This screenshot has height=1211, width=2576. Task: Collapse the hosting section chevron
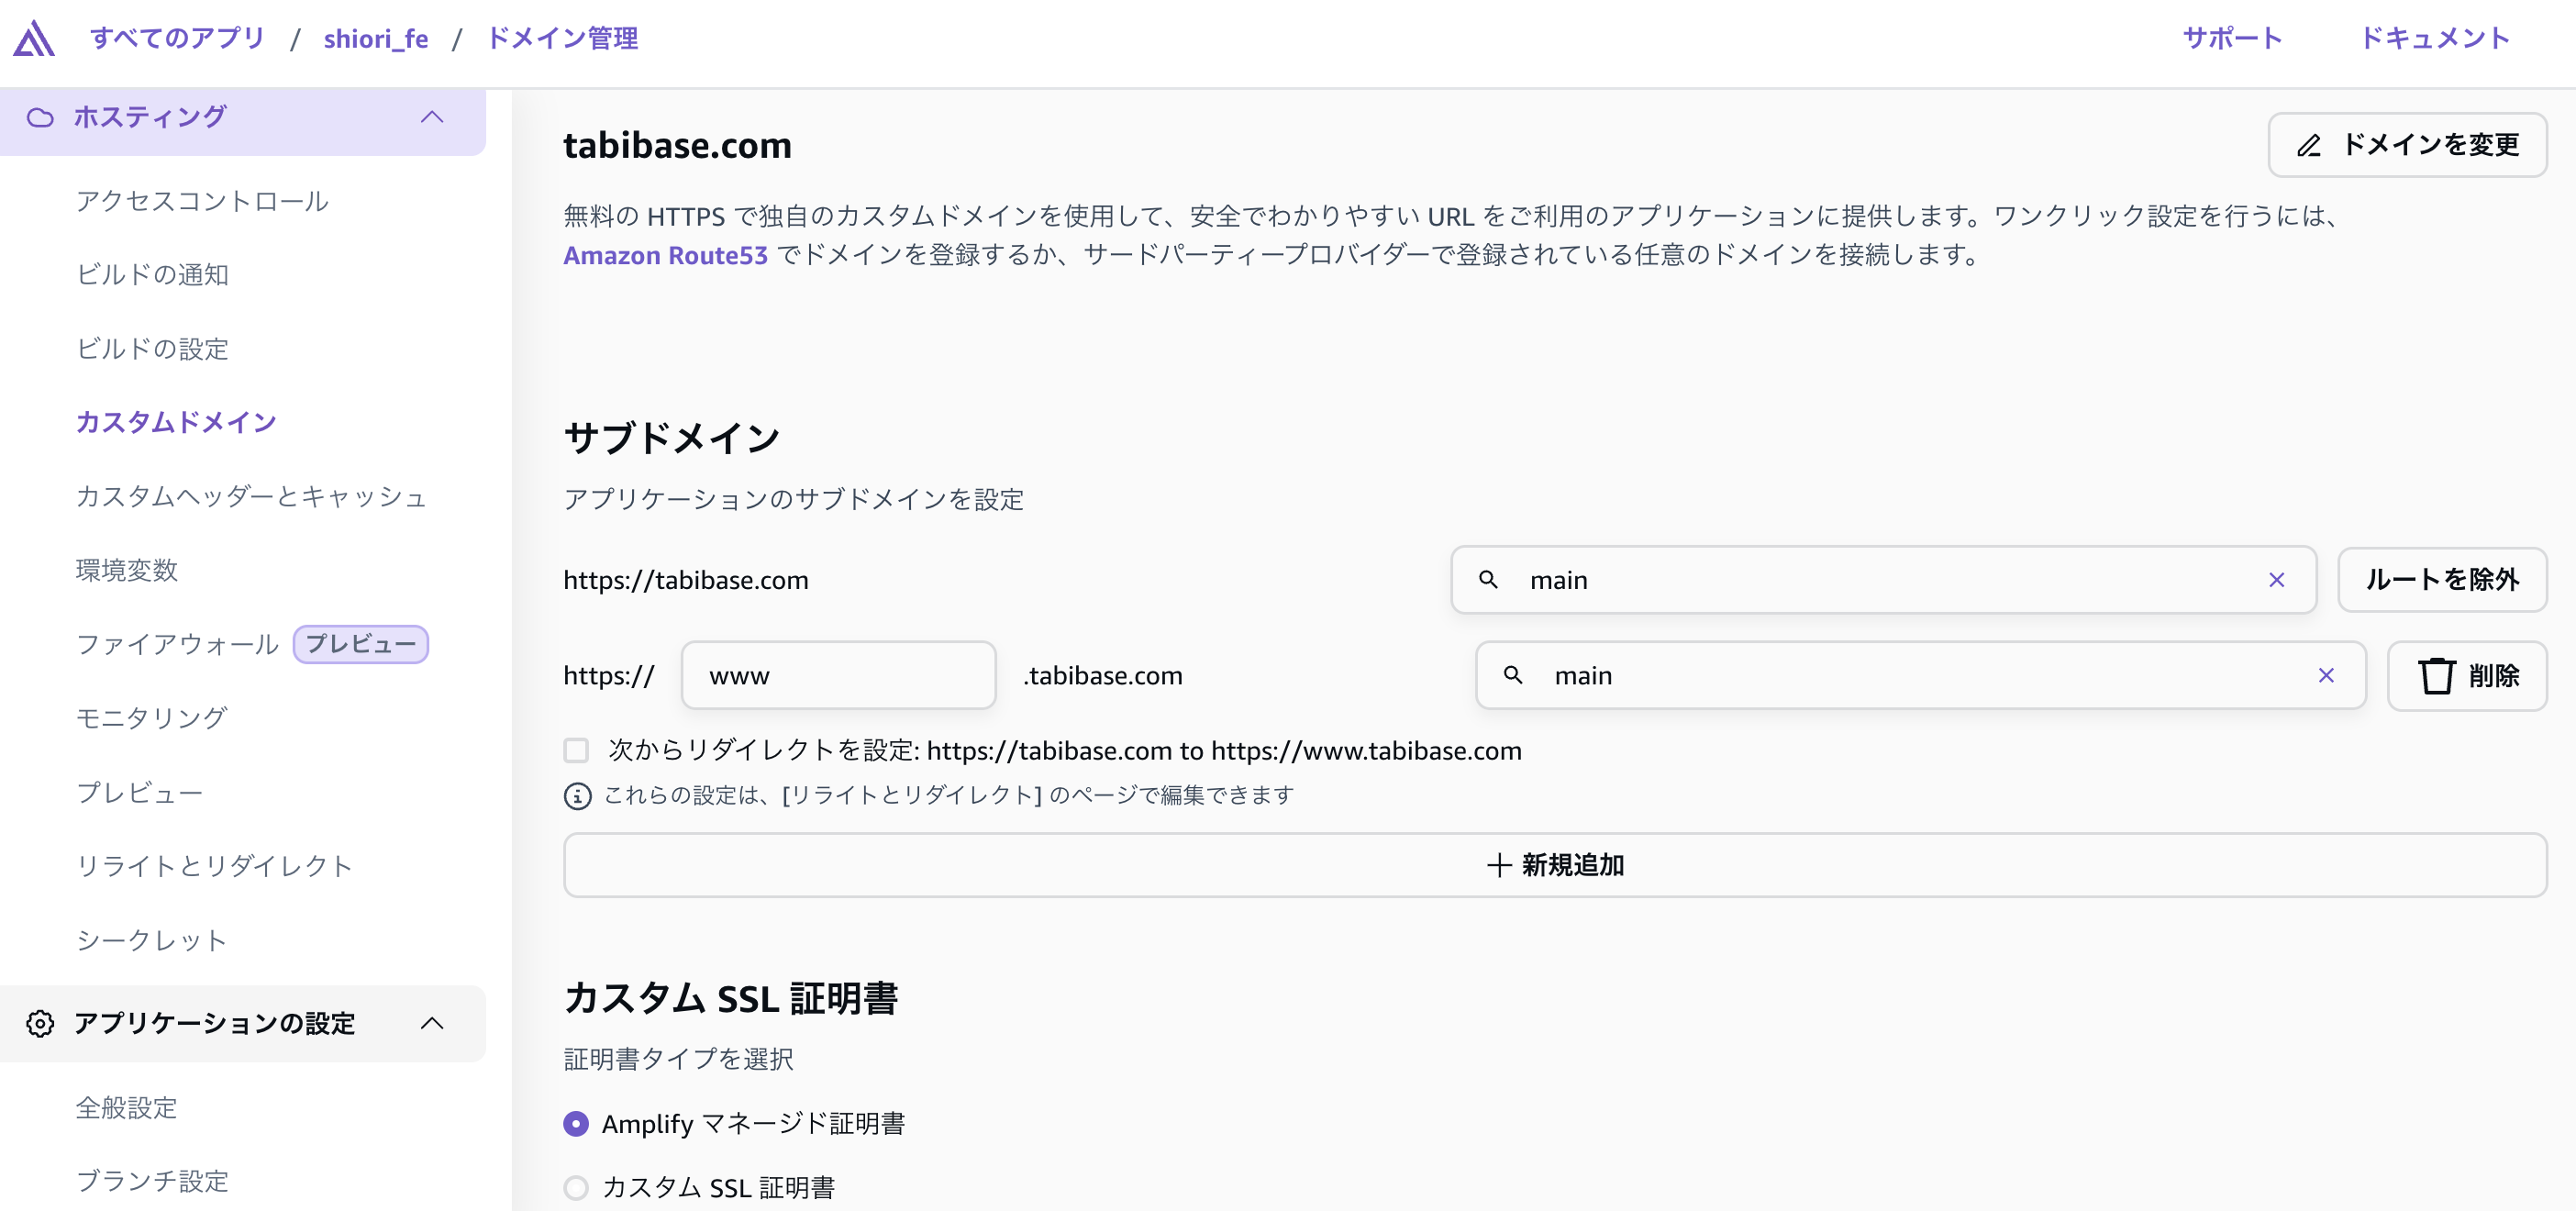pyautogui.click(x=432, y=118)
